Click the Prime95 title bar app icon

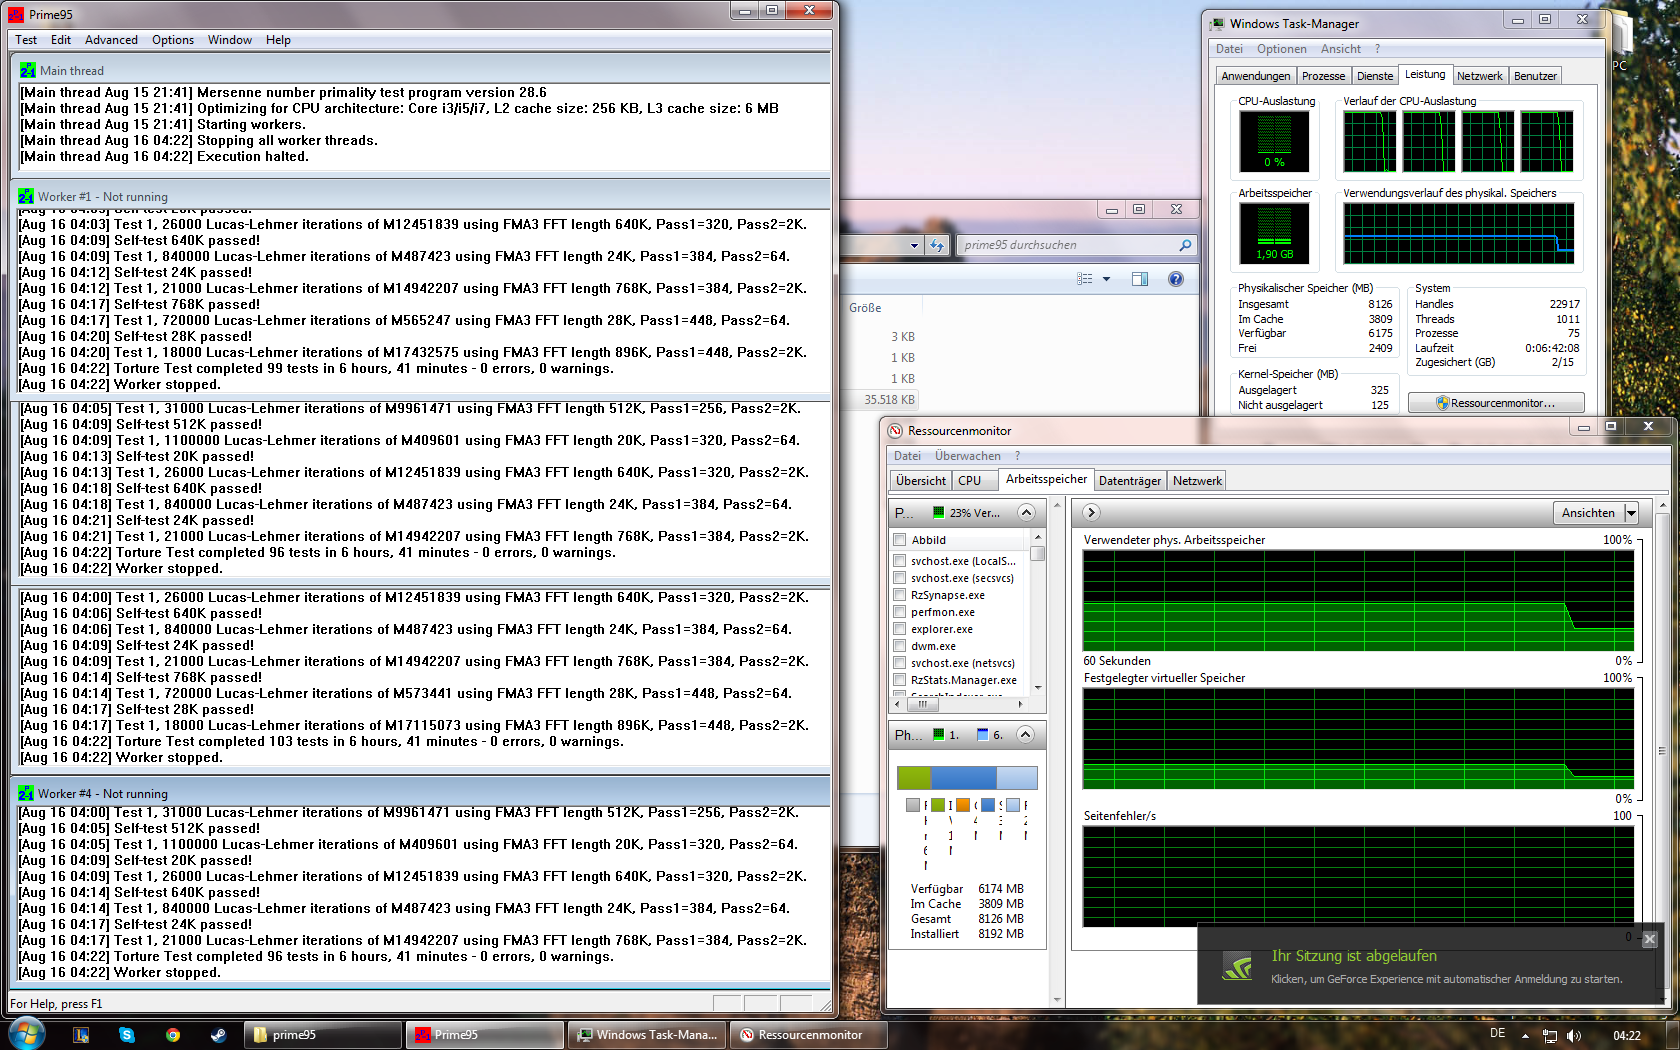tap(16, 14)
